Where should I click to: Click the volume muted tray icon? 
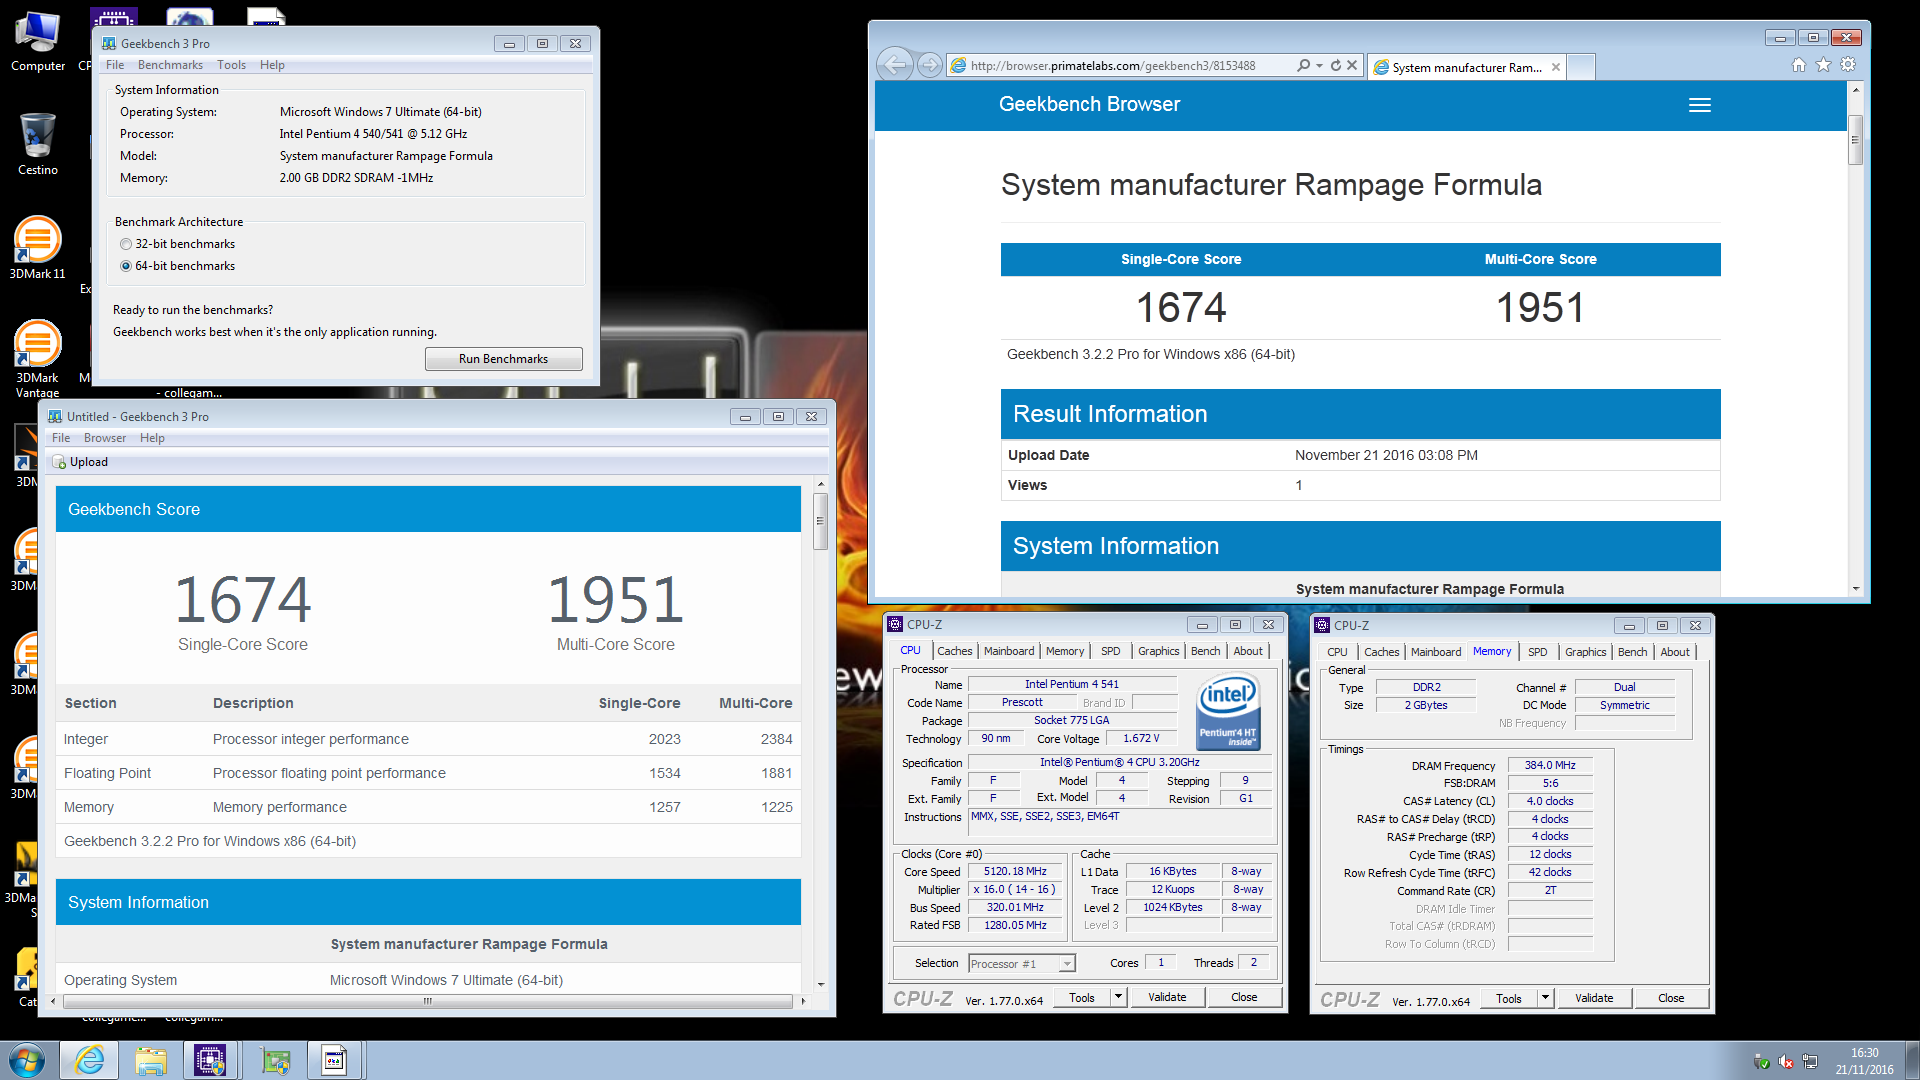(x=1786, y=1062)
